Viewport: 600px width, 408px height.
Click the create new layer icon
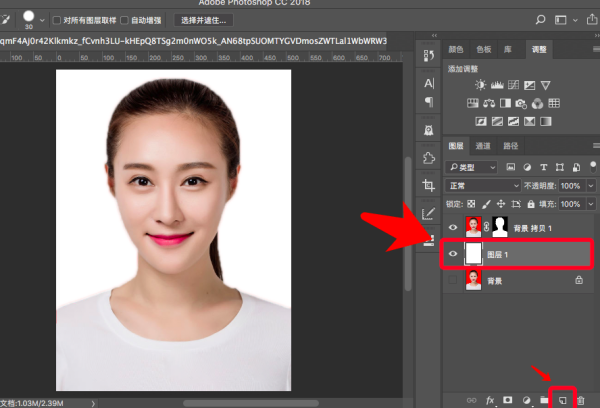point(562,400)
